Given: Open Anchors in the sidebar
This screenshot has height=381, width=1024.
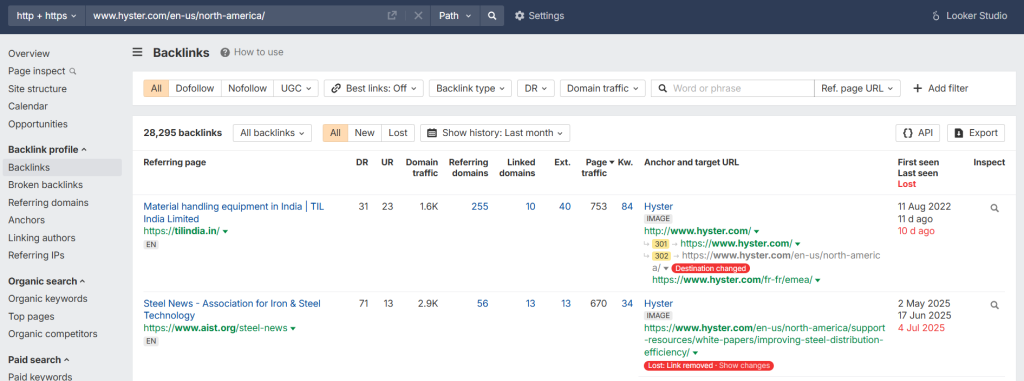Looking at the screenshot, I should click(27, 220).
